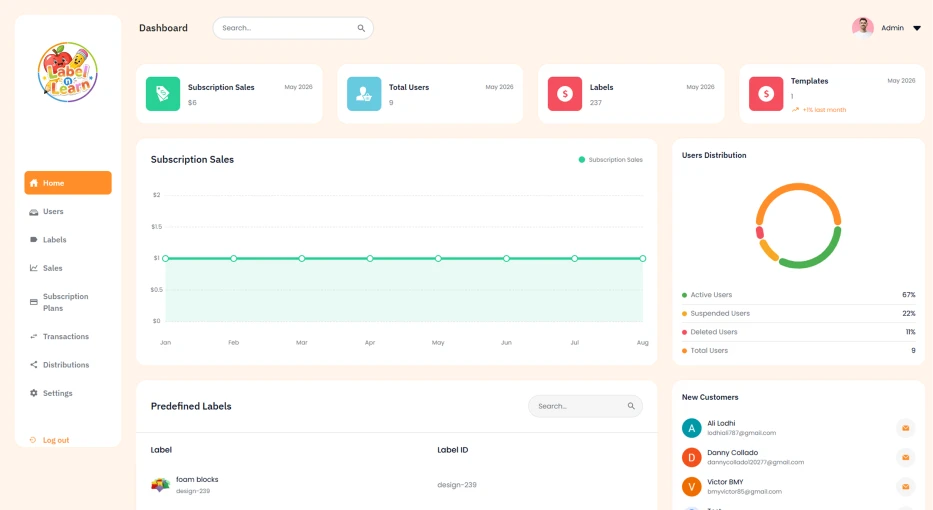Click the Users icon in sidebar
Viewport: 933px width, 510px height.
[x=34, y=212]
